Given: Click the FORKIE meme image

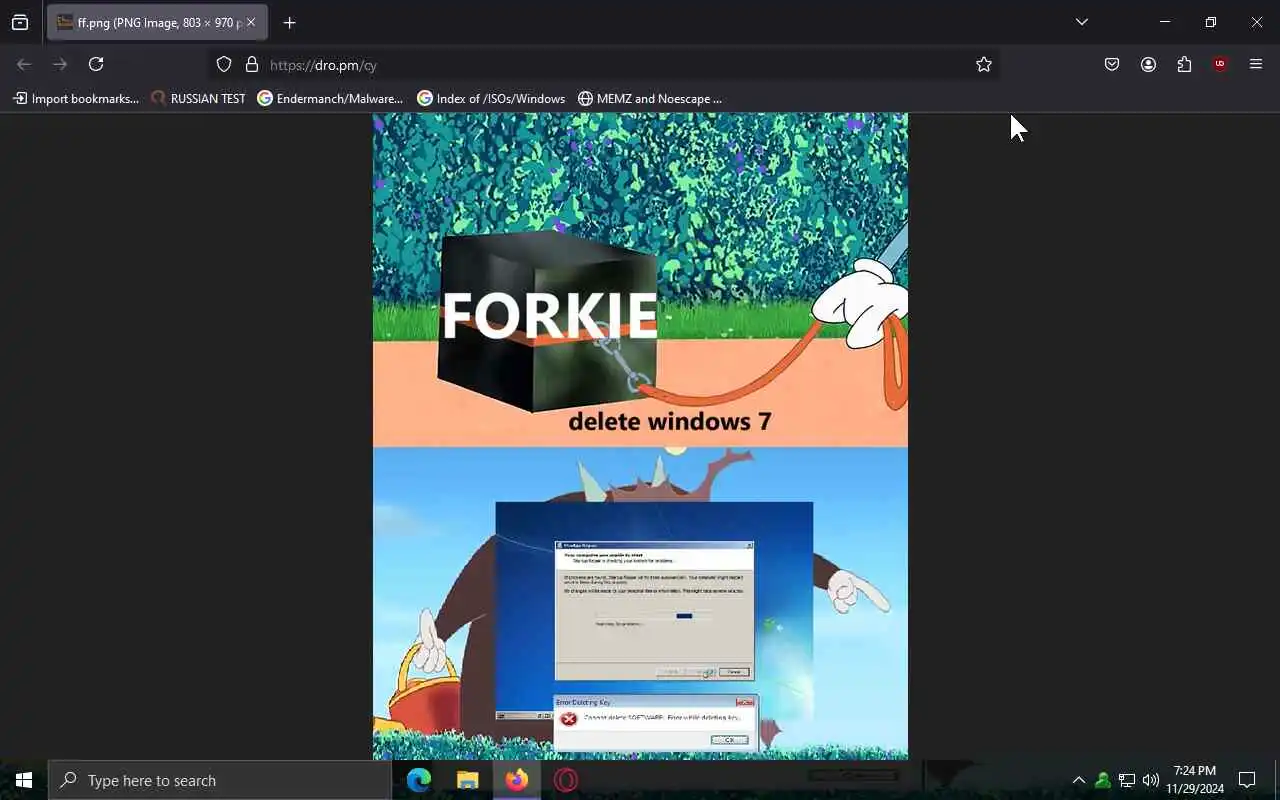Looking at the screenshot, I should (x=640, y=436).
